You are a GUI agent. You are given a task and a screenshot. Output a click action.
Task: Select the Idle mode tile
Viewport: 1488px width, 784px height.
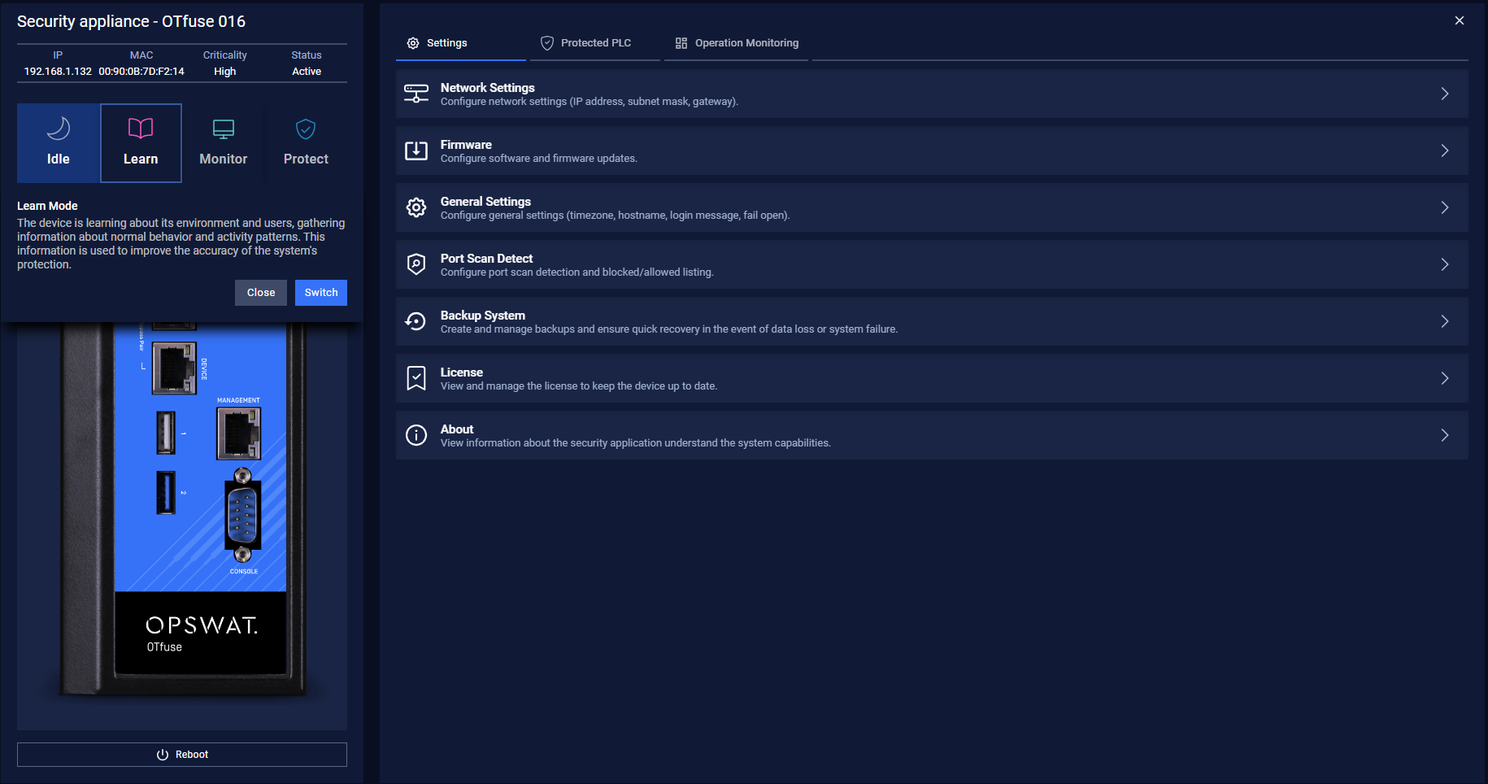(58, 143)
